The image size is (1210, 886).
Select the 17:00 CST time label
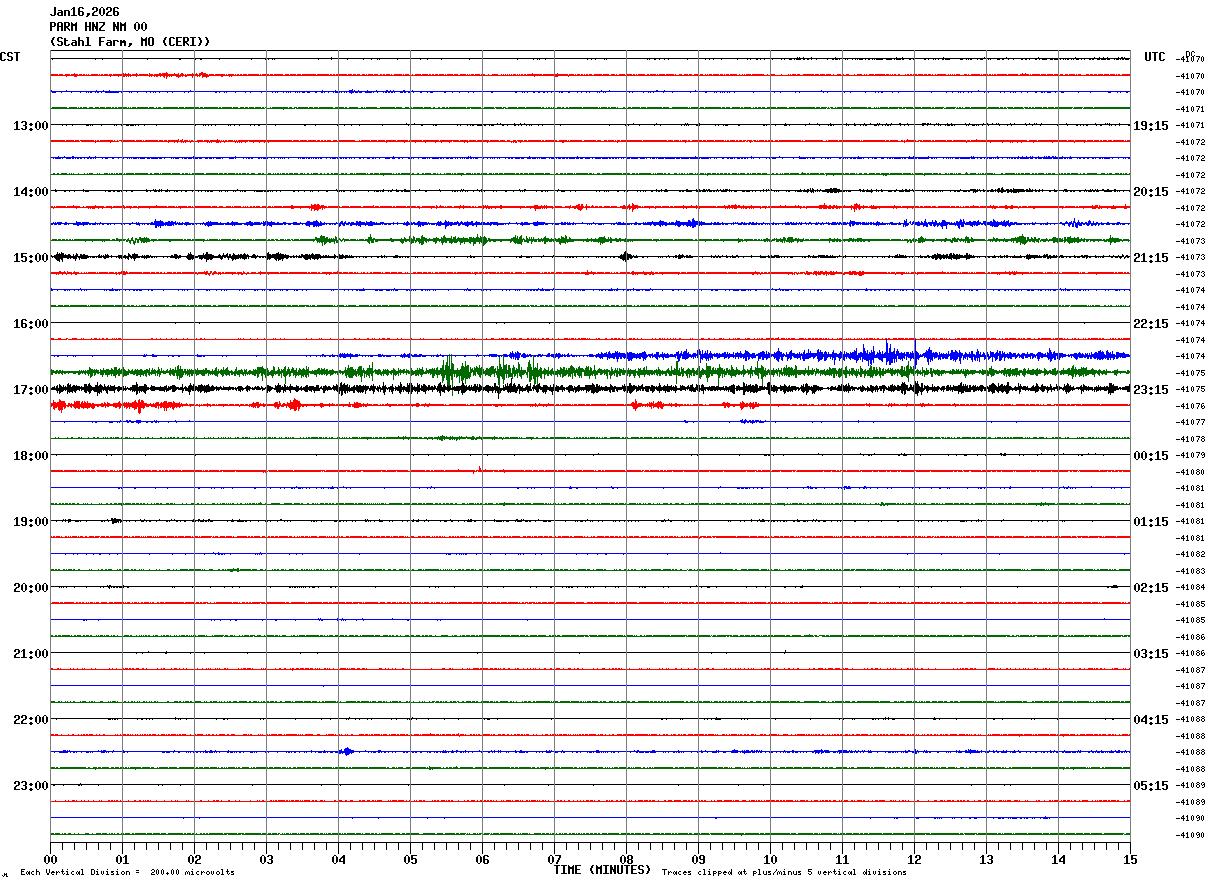click(x=30, y=390)
